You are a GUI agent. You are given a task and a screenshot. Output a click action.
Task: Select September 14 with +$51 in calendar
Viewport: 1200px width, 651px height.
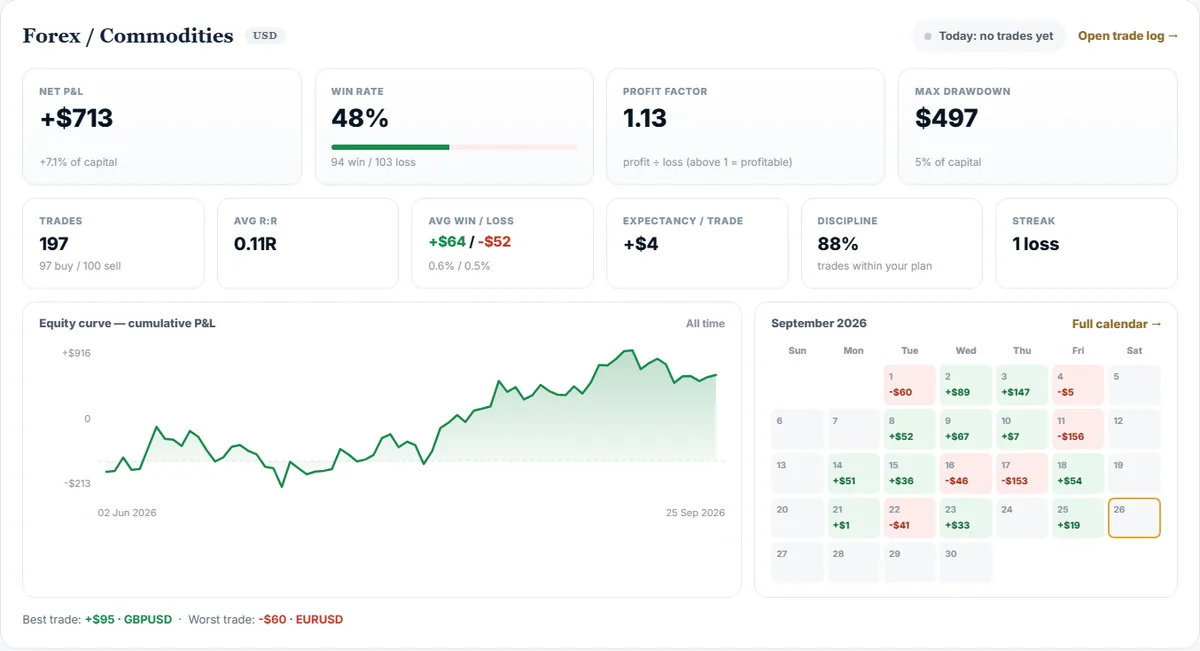854,473
